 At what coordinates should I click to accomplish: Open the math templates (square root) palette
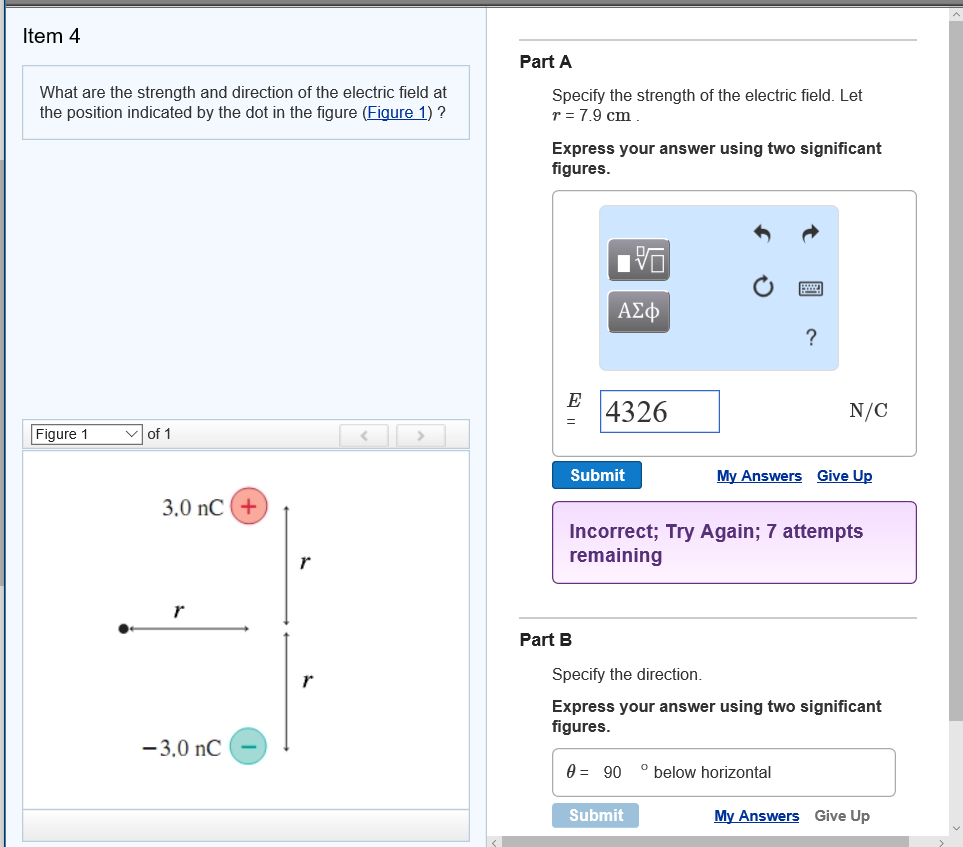pos(639,261)
